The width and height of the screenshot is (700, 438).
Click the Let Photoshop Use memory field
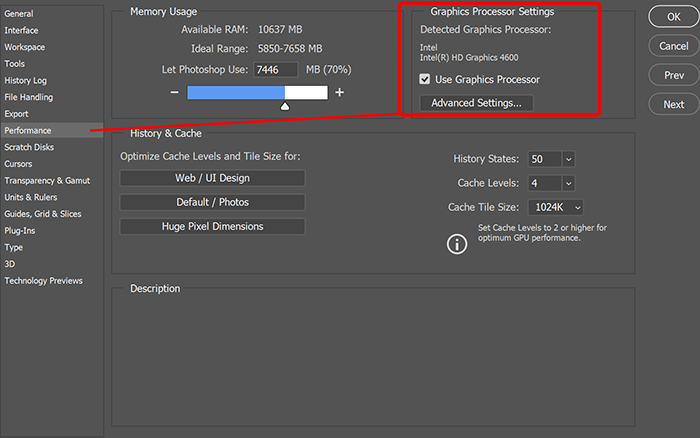click(x=276, y=70)
